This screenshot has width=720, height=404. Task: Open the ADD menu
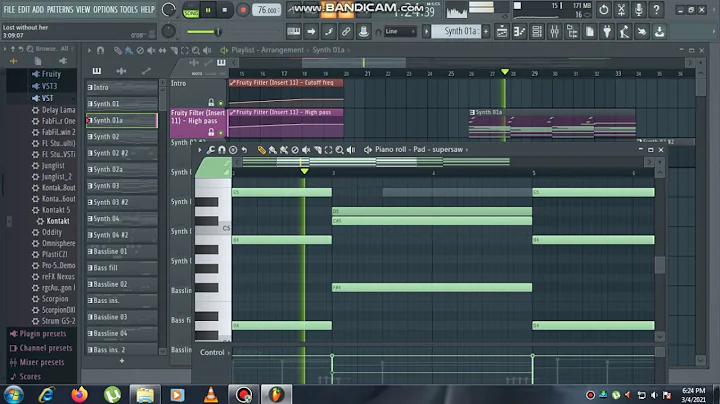38,9
